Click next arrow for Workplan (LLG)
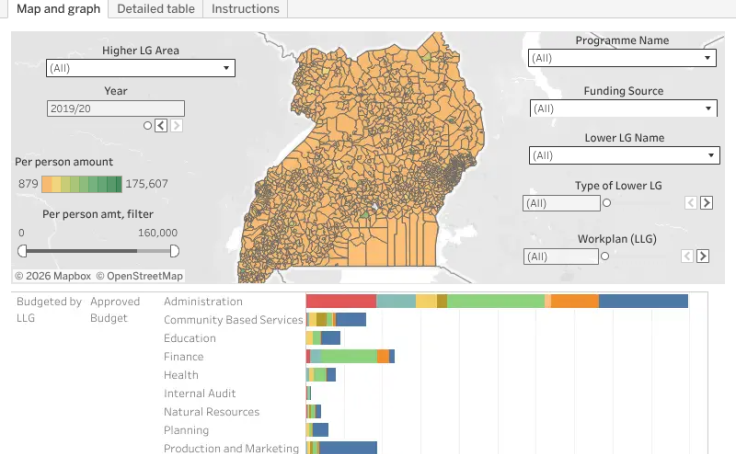 [703, 256]
